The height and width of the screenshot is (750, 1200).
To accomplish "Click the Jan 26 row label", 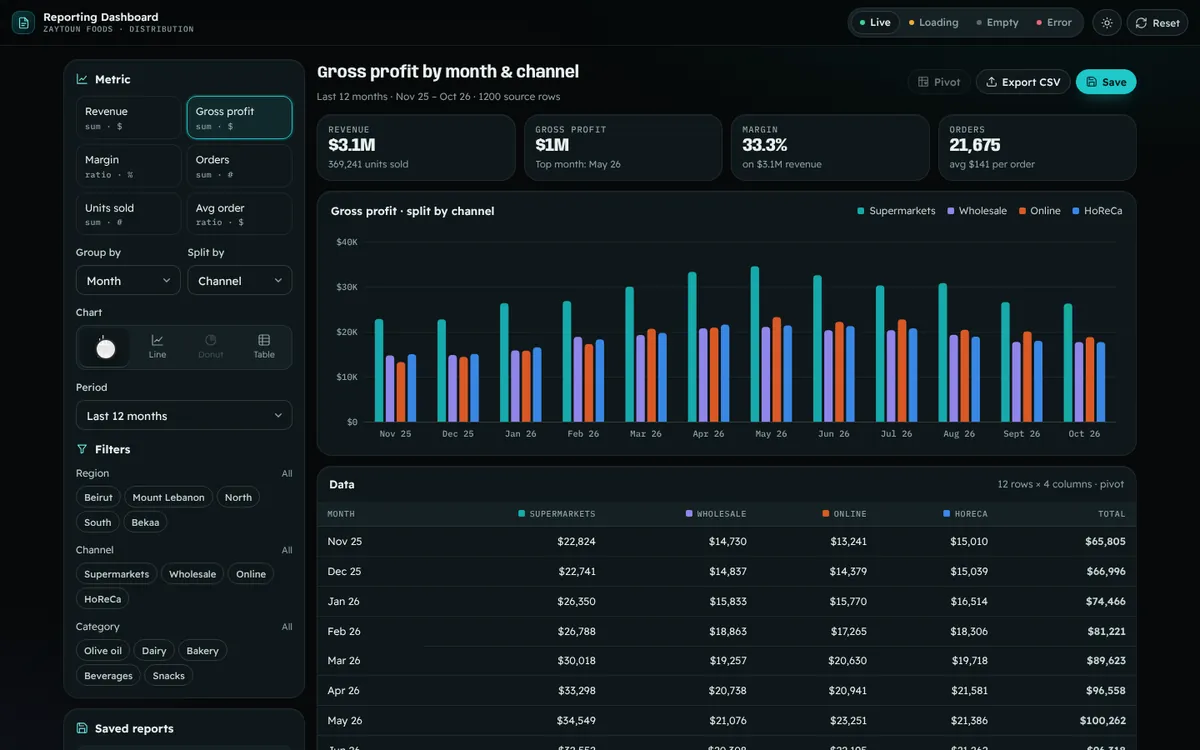I will [x=344, y=601].
